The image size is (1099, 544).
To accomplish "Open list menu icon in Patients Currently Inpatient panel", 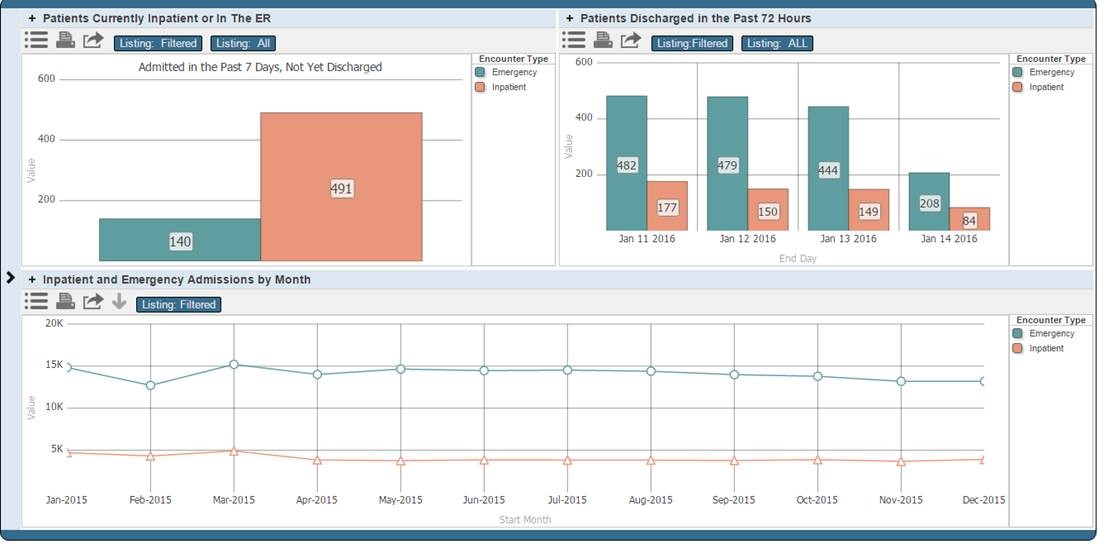I will 36,41.
